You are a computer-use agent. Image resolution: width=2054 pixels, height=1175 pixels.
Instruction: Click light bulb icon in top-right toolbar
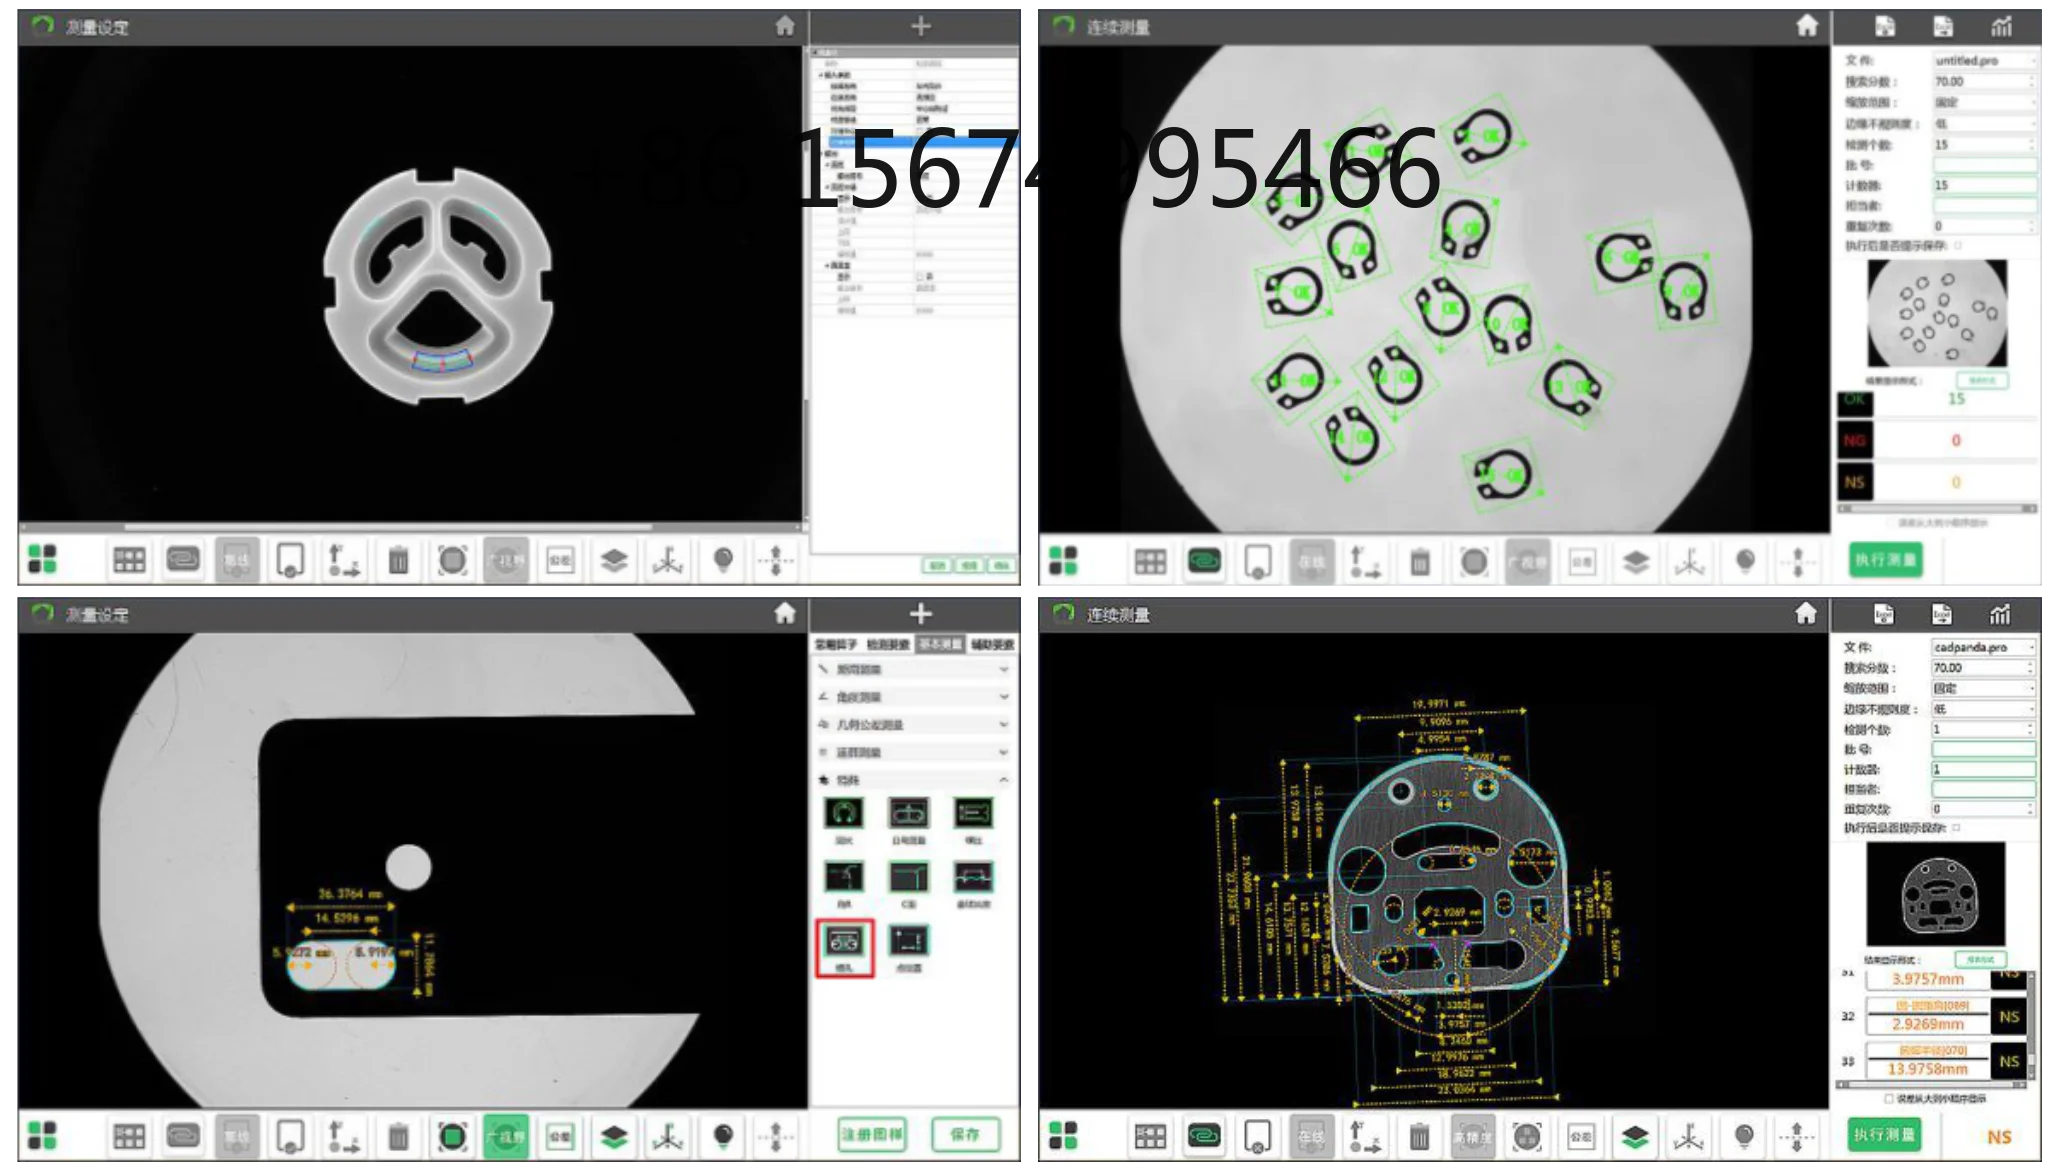1745,561
